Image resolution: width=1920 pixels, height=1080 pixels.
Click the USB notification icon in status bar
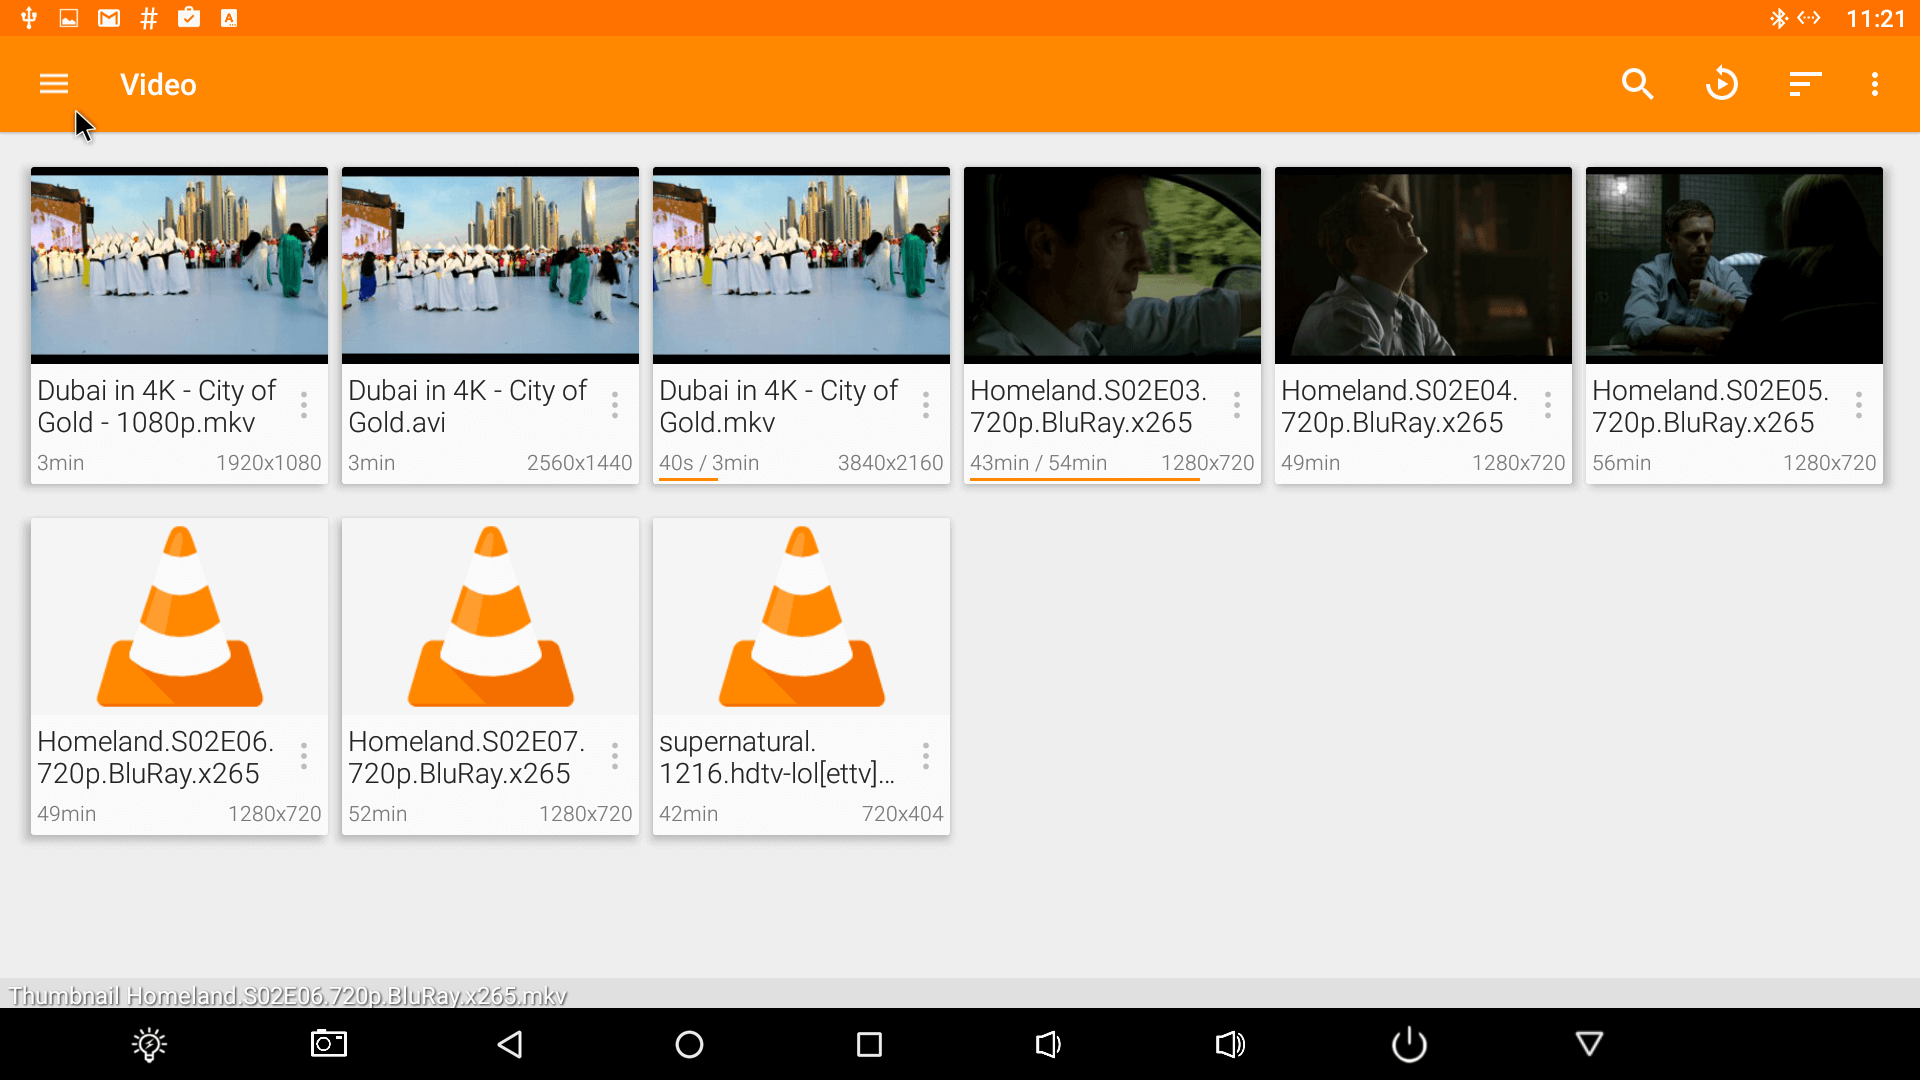tap(29, 18)
